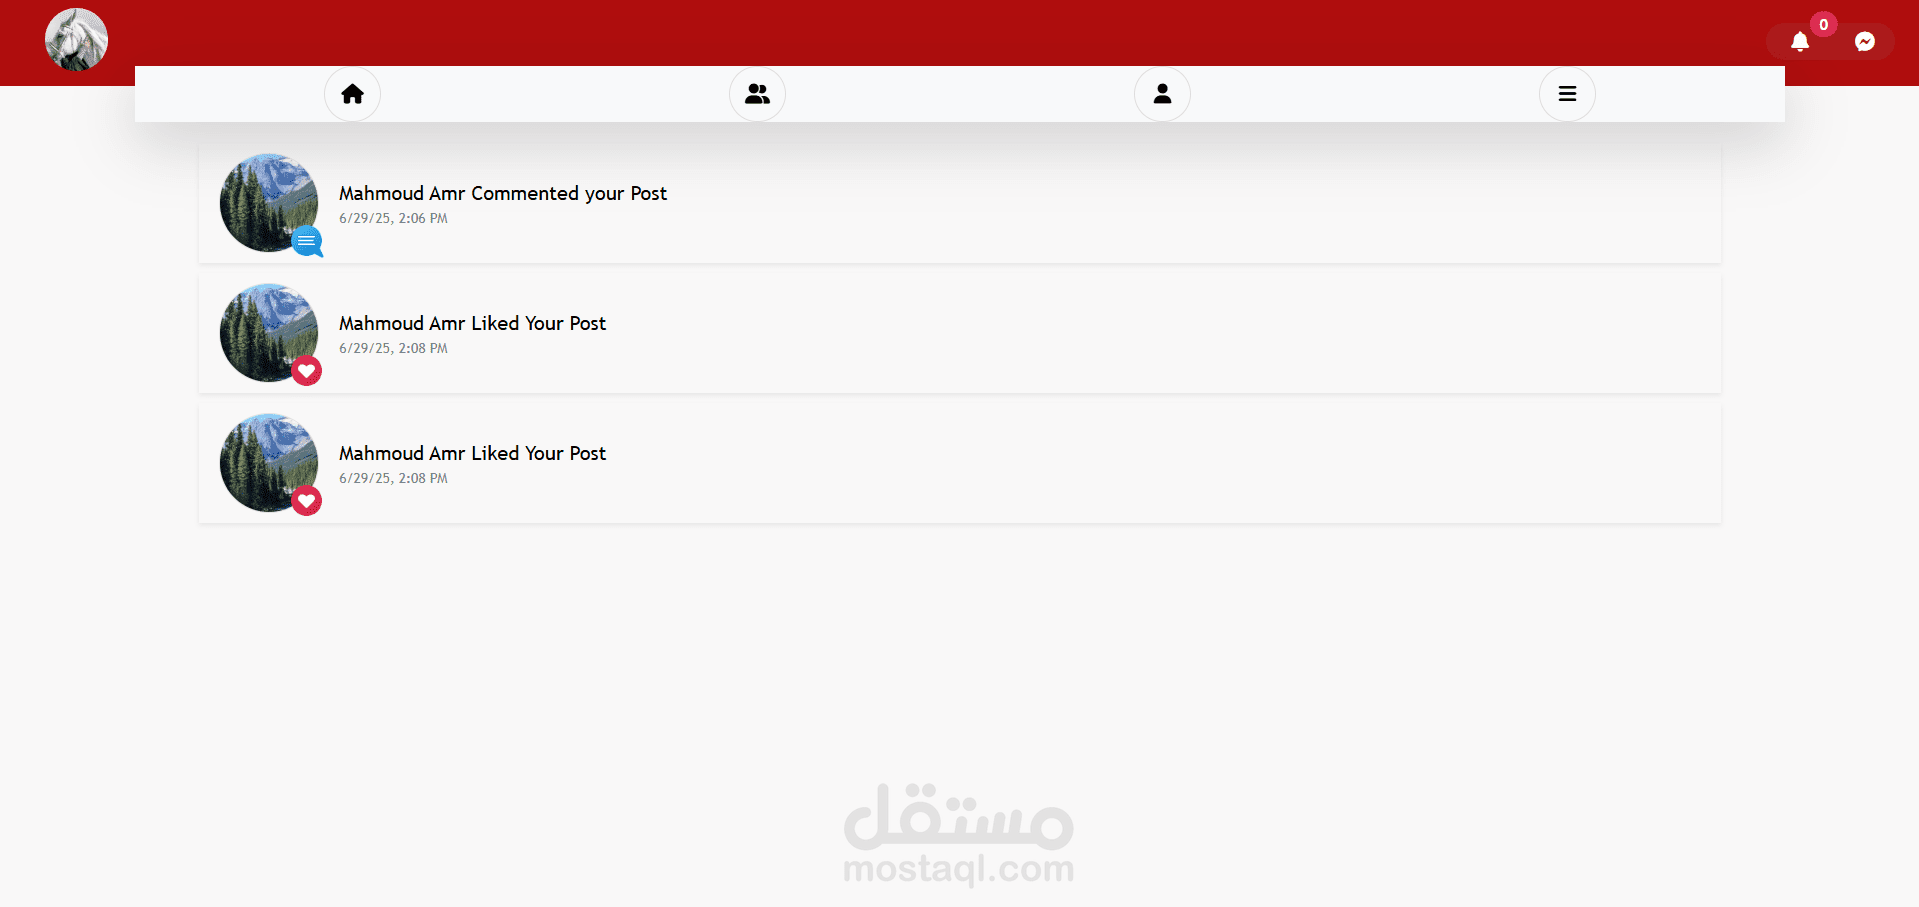
Task: Click the heart badge on second notification
Action: (x=307, y=371)
